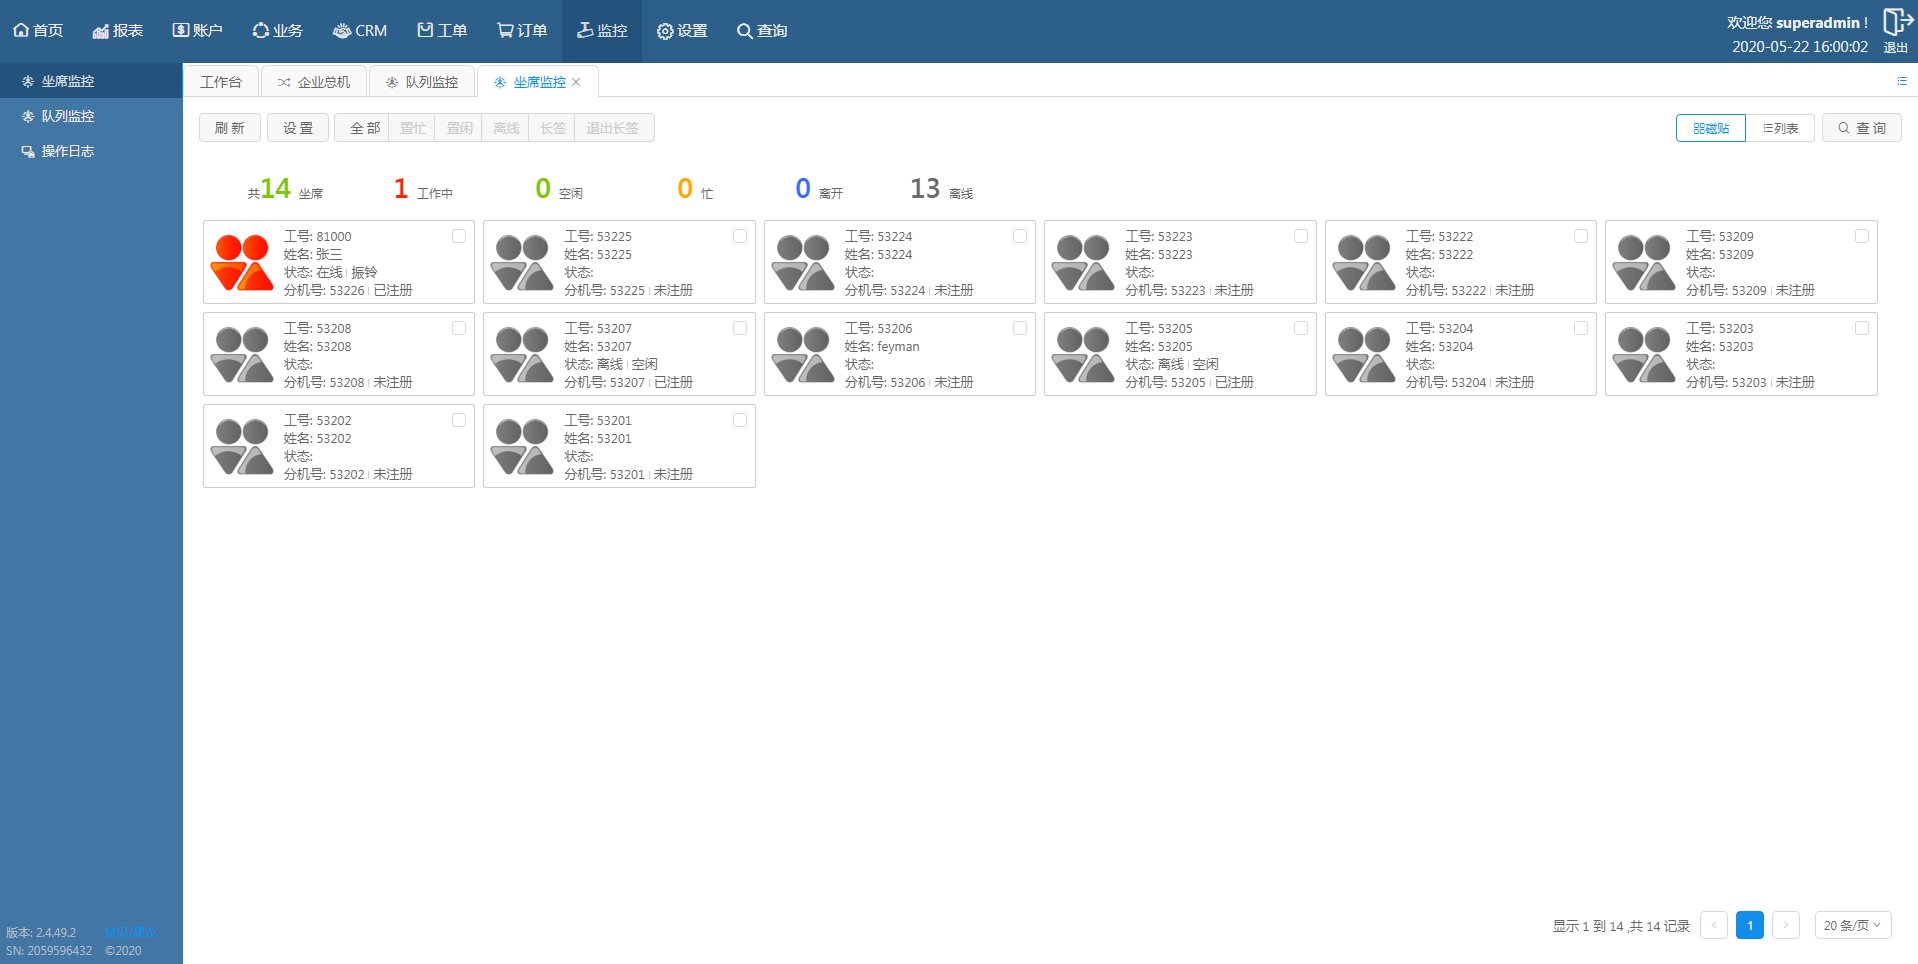Click page number 1 in pagination
Screen dimensions: 1918x964
(x=1749, y=925)
